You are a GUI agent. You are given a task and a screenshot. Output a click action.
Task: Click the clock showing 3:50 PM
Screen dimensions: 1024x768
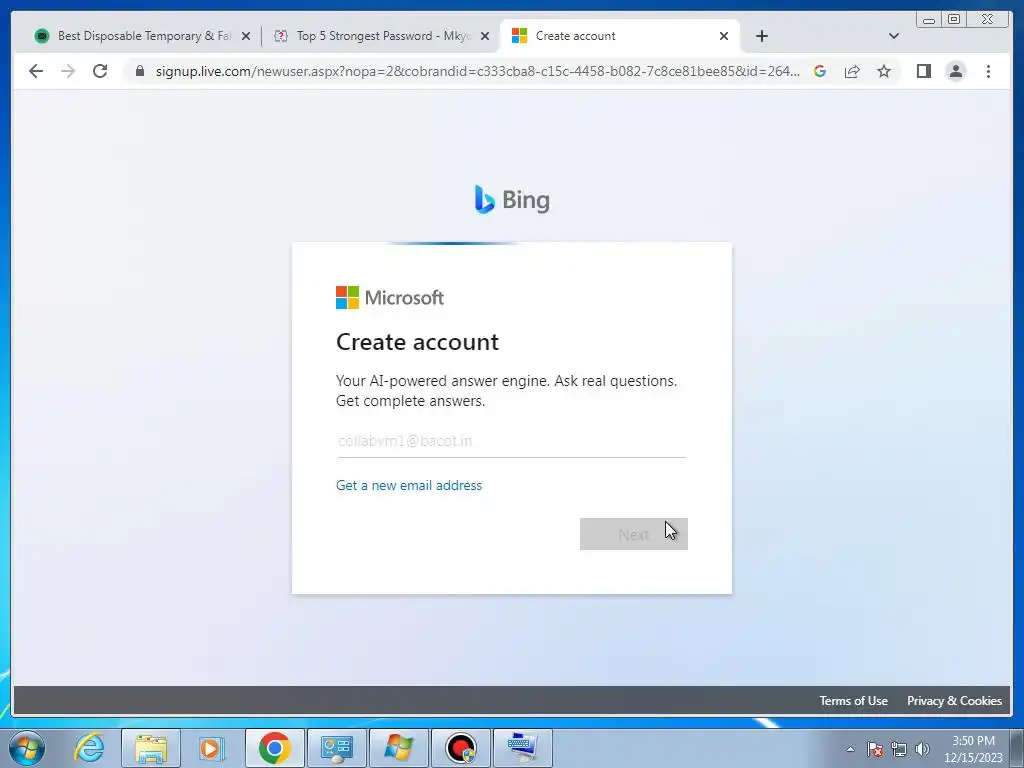click(x=973, y=749)
